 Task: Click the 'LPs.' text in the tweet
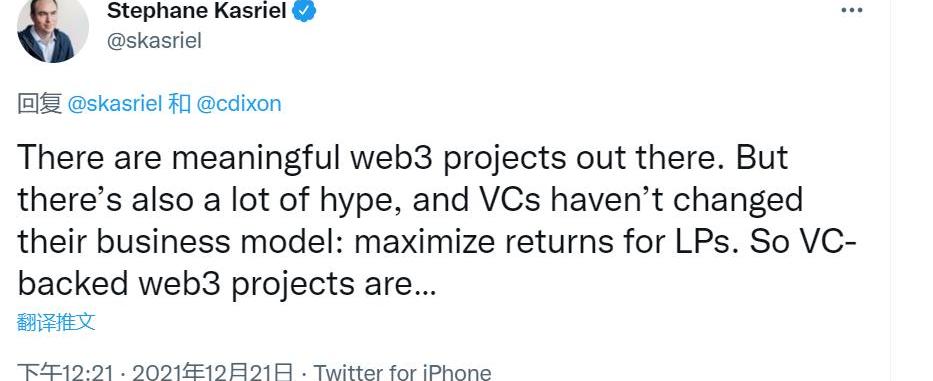tap(711, 242)
